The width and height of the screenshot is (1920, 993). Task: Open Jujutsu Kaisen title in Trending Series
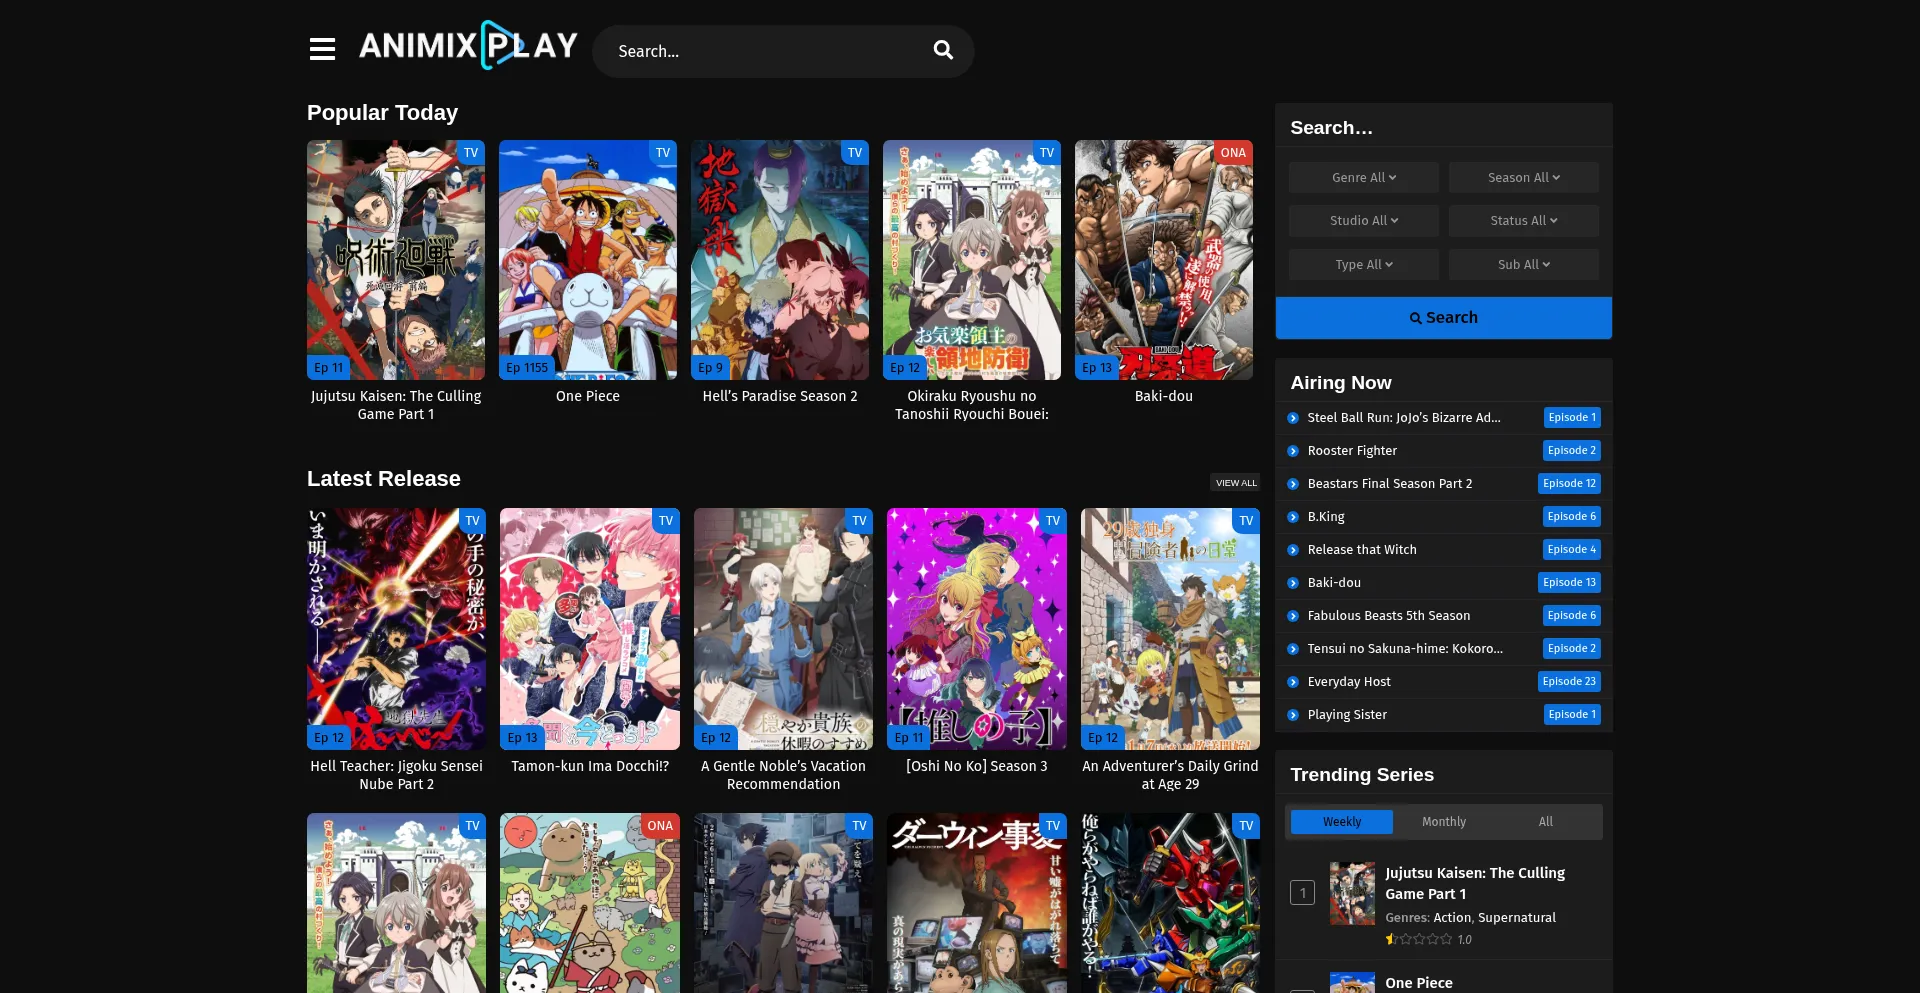pyautogui.click(x=1475, y=883)
